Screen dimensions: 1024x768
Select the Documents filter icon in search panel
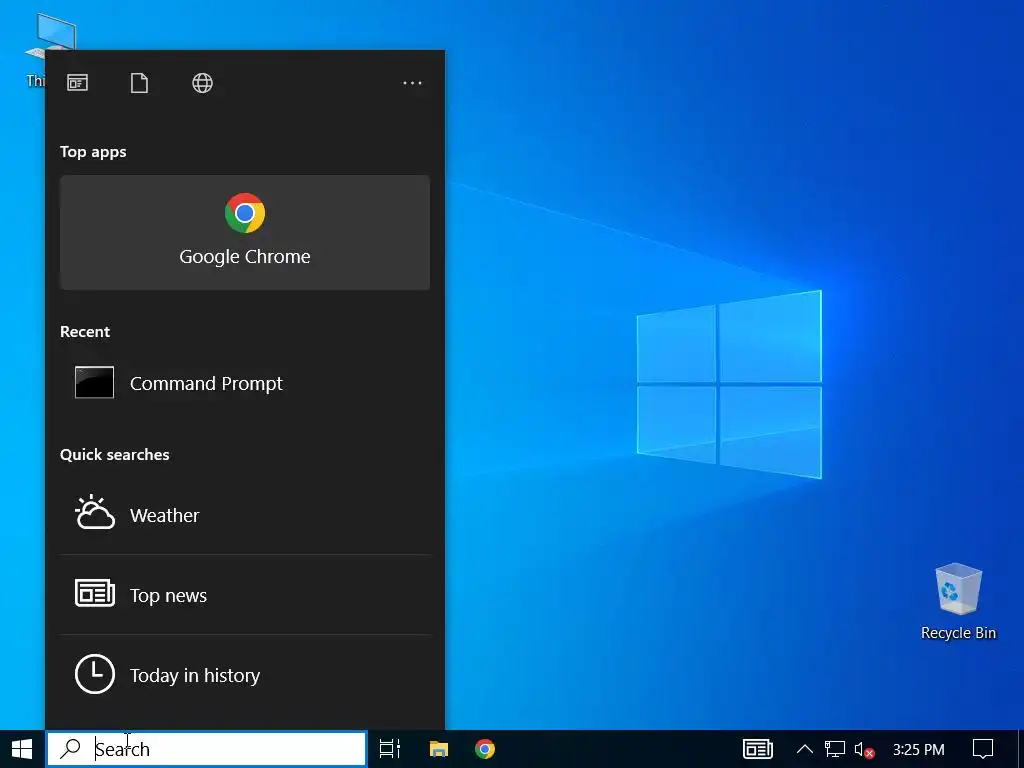pos(139,83)
